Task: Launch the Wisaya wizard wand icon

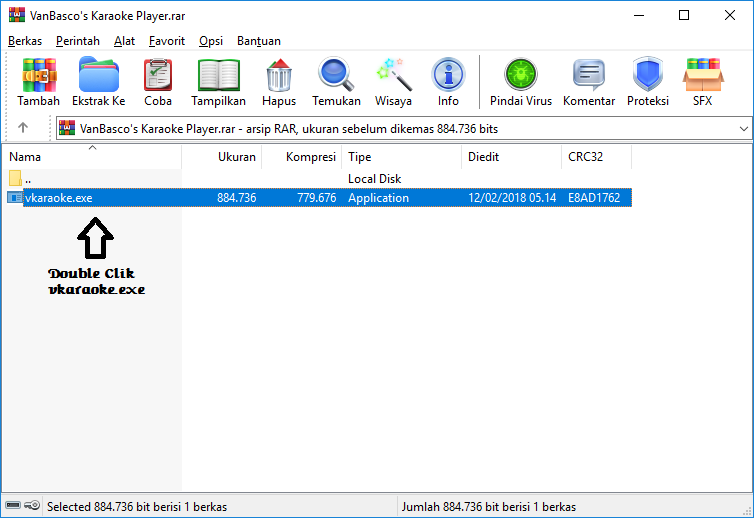Action: [394, 75]
